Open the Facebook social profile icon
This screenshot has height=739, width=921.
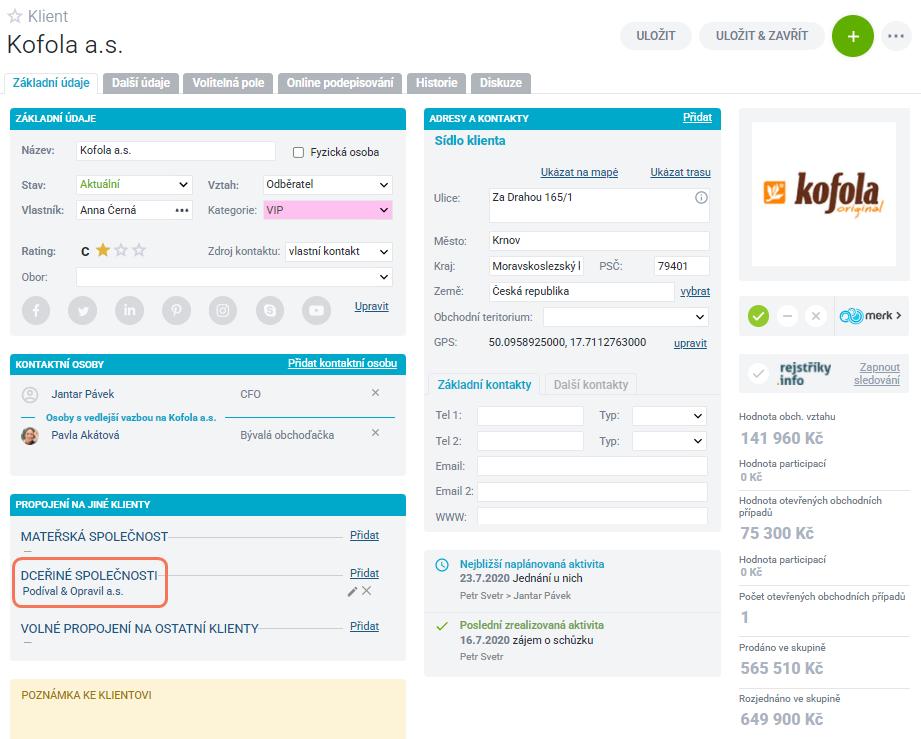pyautogui.click(x=36, y=310)
